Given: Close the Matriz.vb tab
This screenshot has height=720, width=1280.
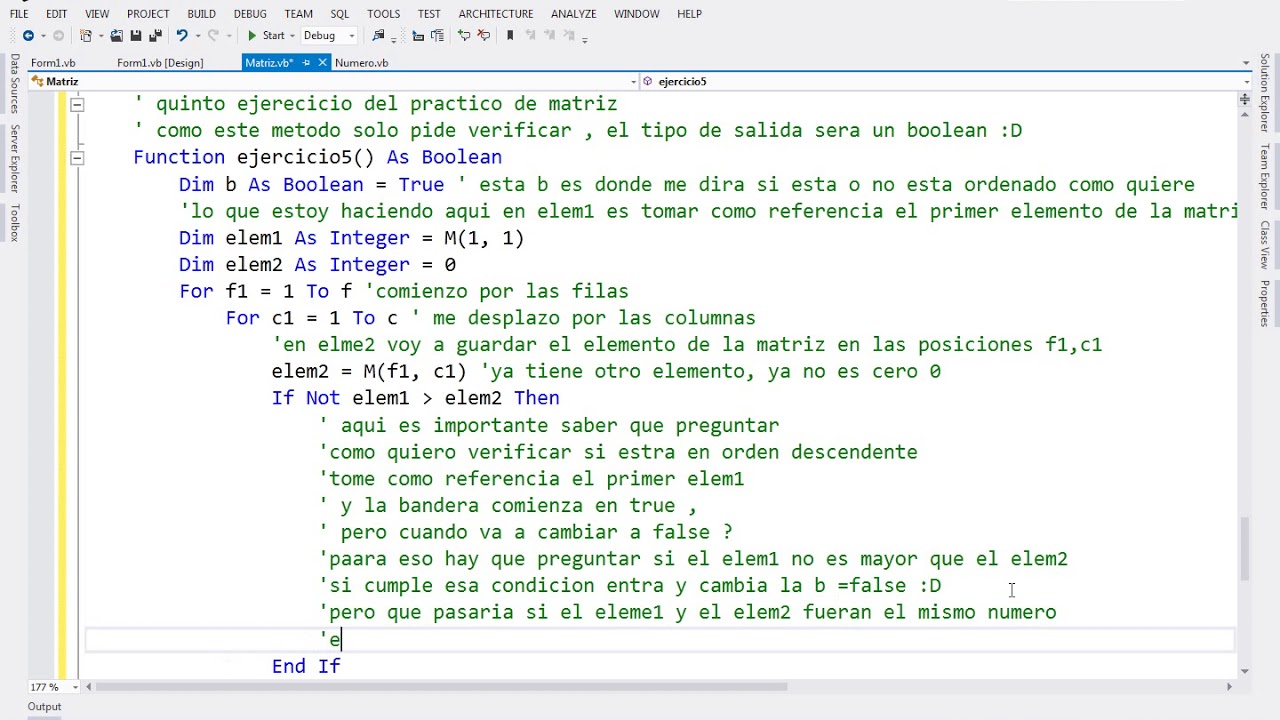Looking at the screenshot, I should click(322, 62).
